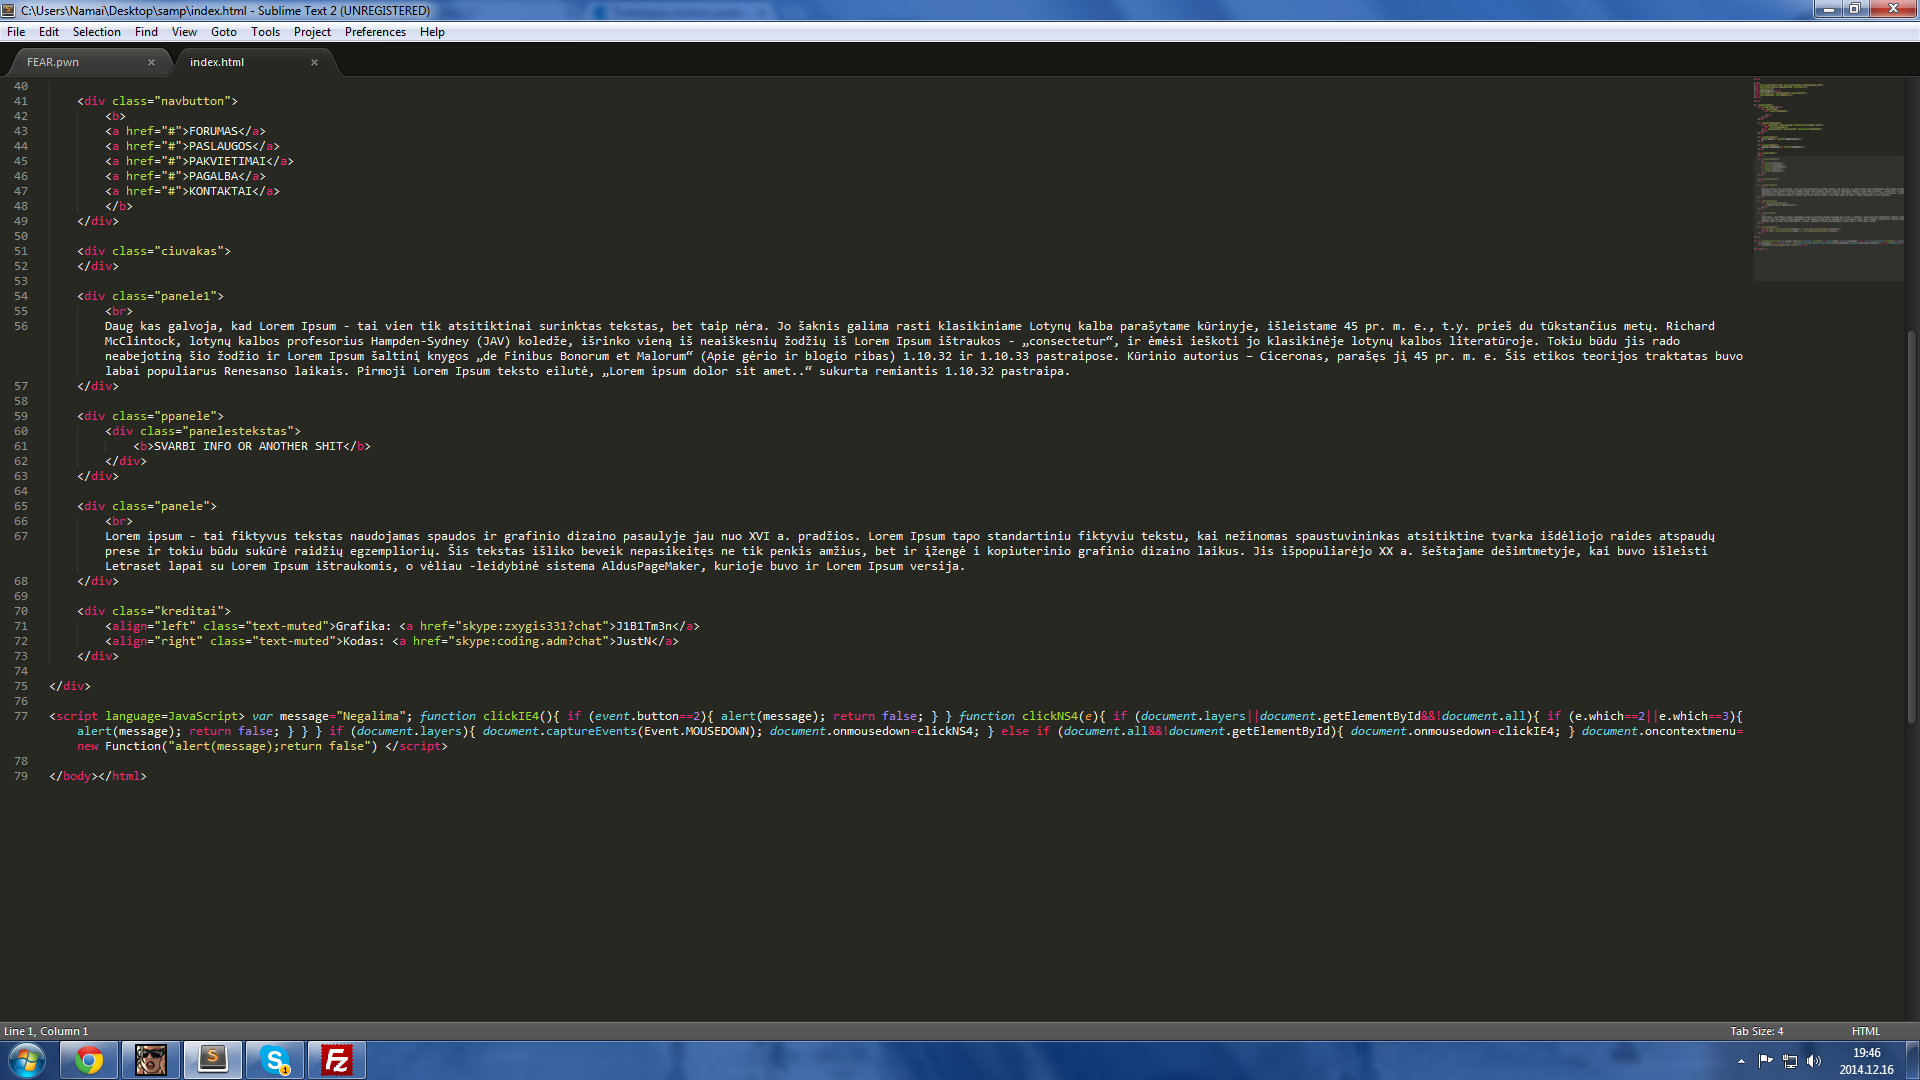Click the Line 1, Column 1 status
This screenshot has width=1920, height=1080.
point(46,1031)
